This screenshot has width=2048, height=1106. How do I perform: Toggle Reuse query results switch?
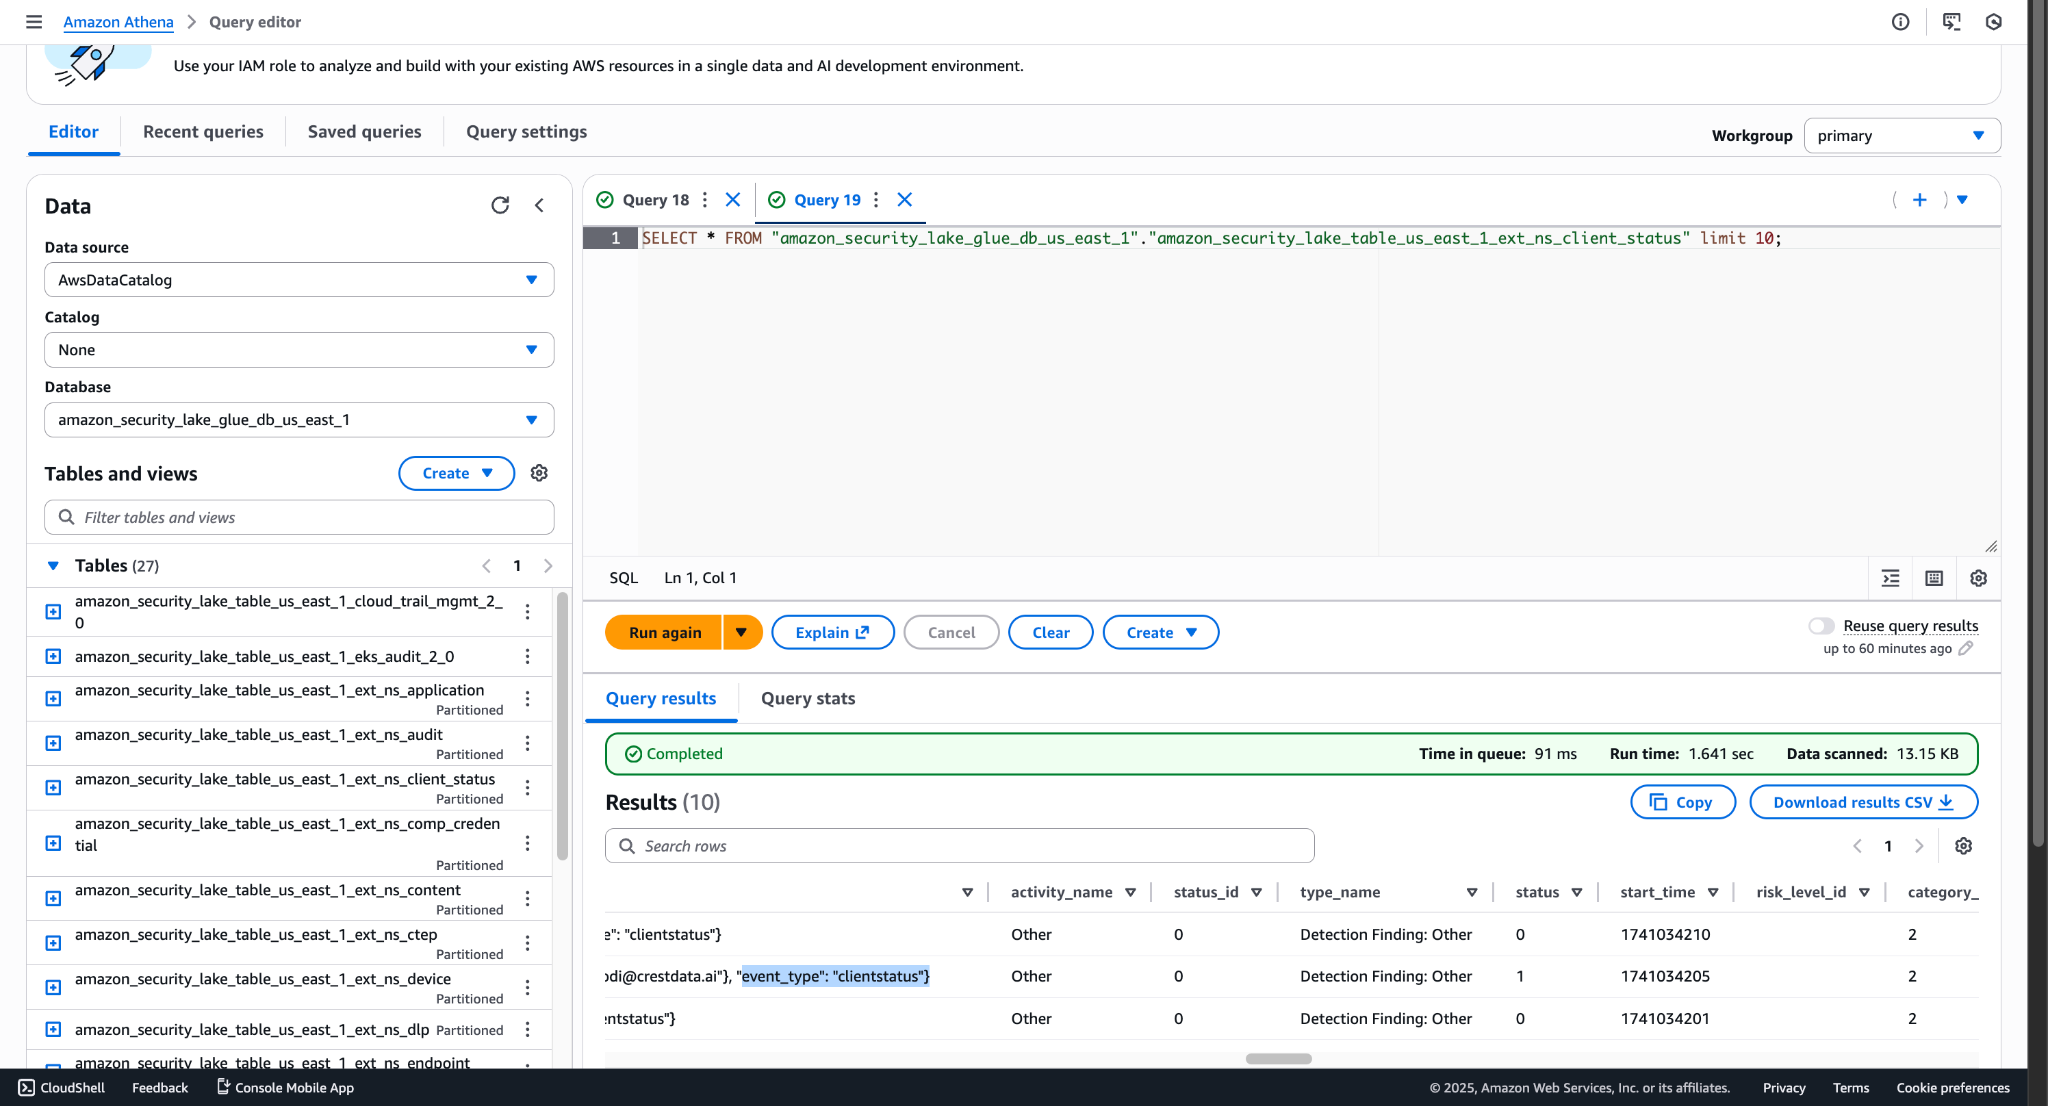1821,626
